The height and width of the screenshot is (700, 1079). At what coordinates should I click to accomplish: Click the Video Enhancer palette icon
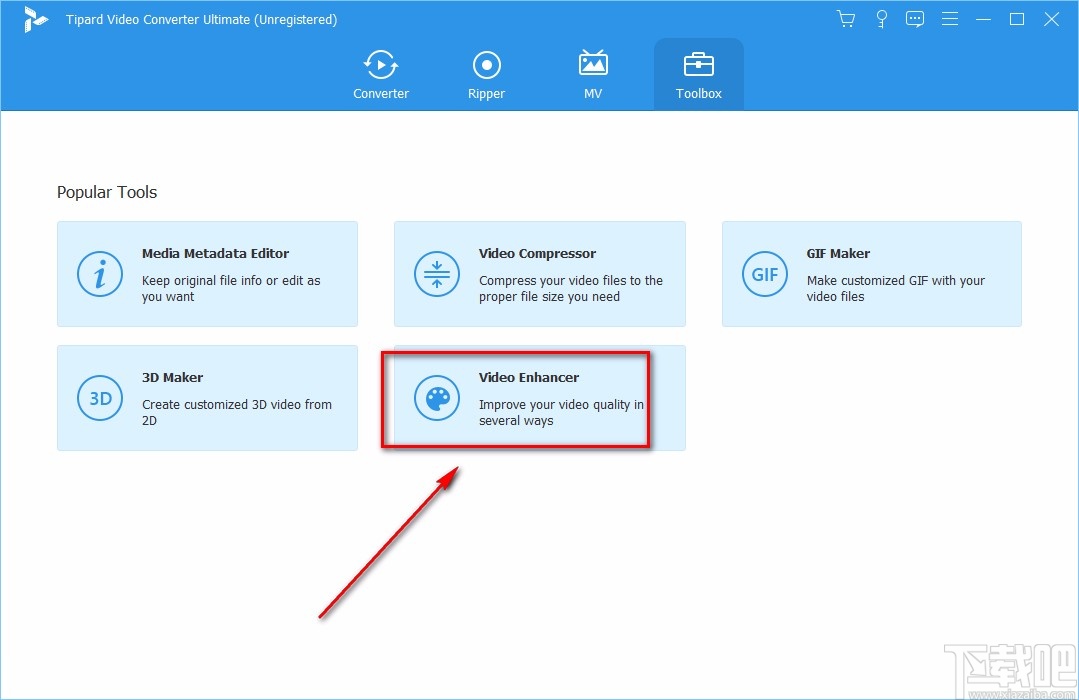(x=437, y=398)
